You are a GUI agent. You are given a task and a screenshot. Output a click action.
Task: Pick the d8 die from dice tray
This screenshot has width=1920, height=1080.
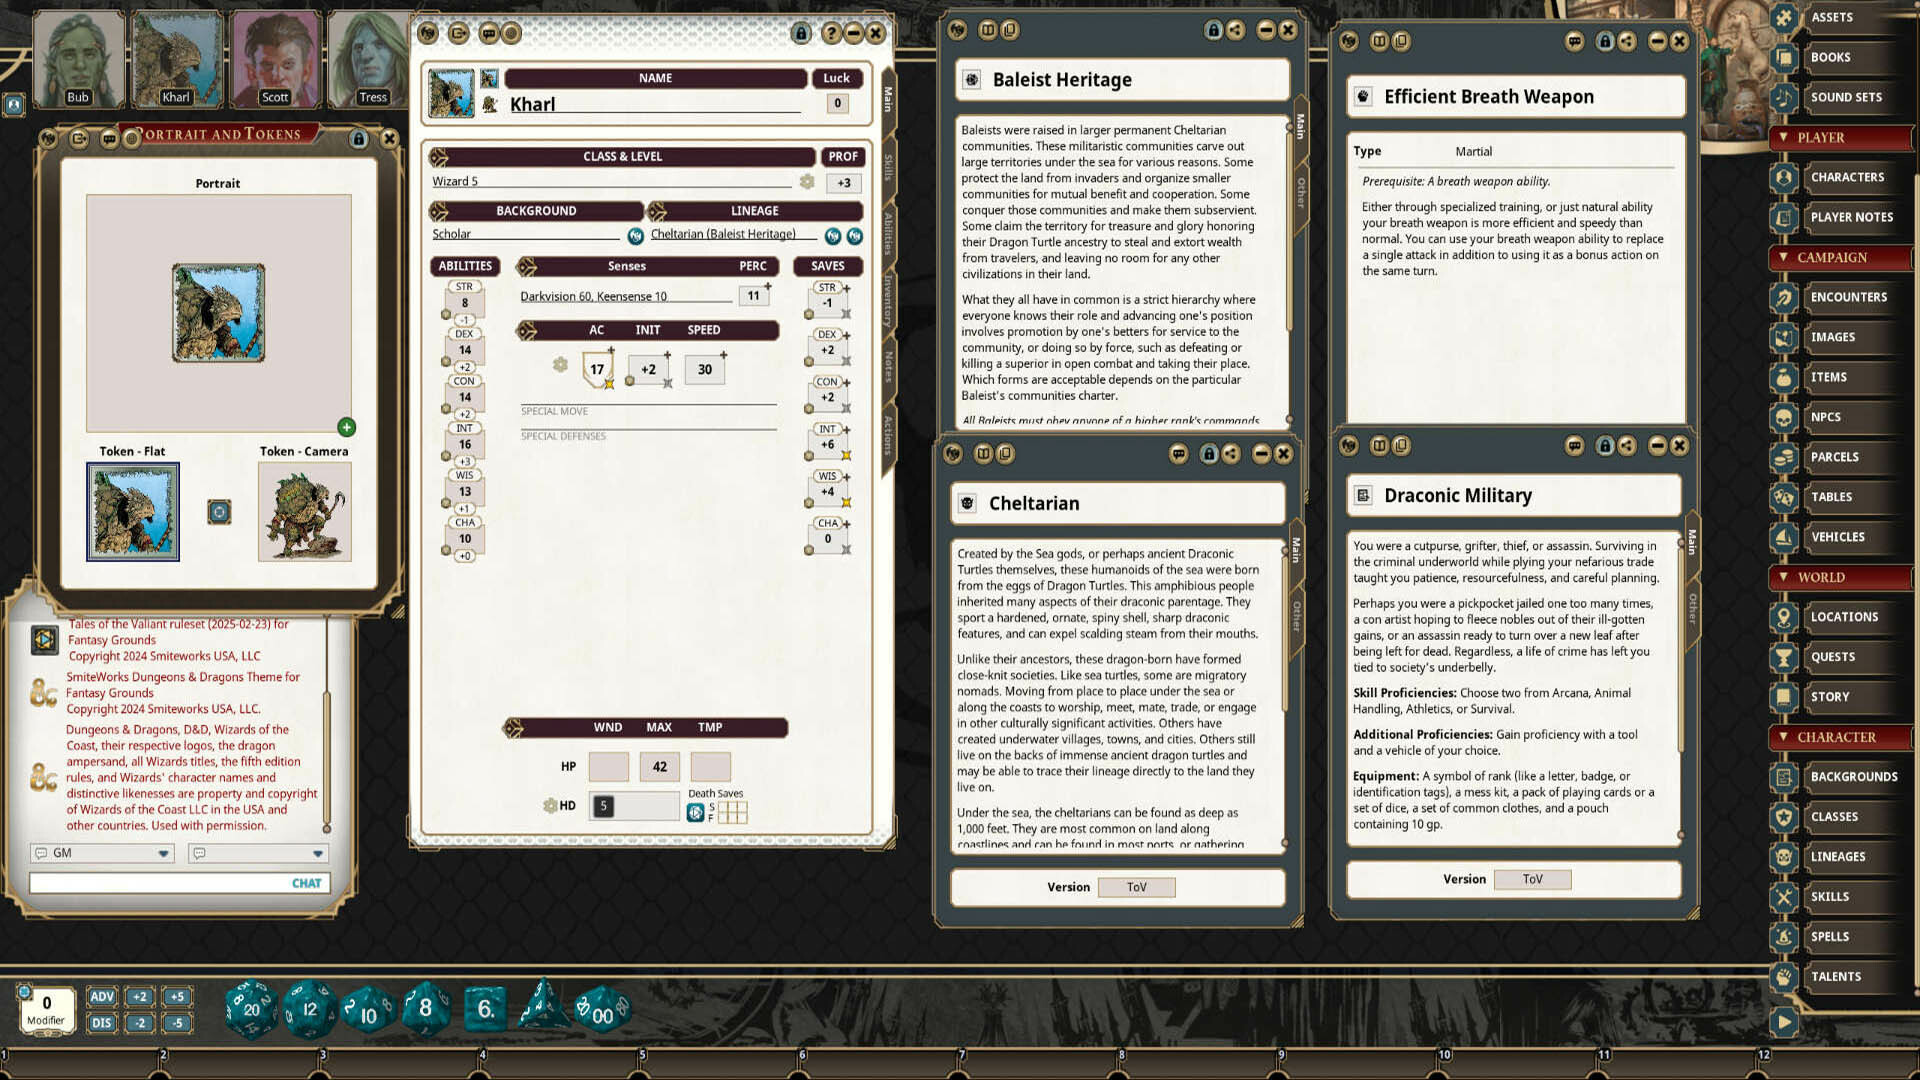point(426,1008)
